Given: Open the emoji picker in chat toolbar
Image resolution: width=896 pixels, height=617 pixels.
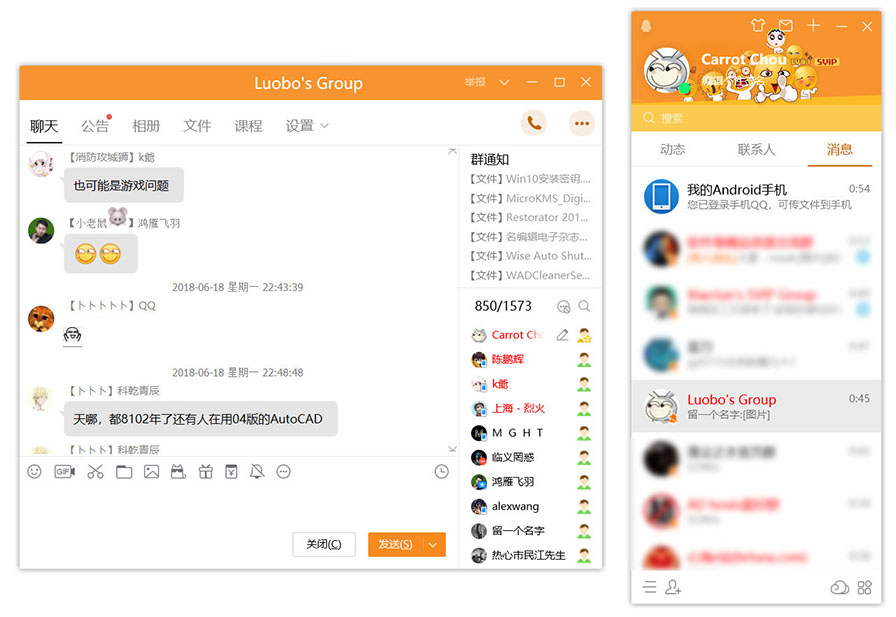Looking at the screenshot, I should pyautogui.click(x=34, y=472).
